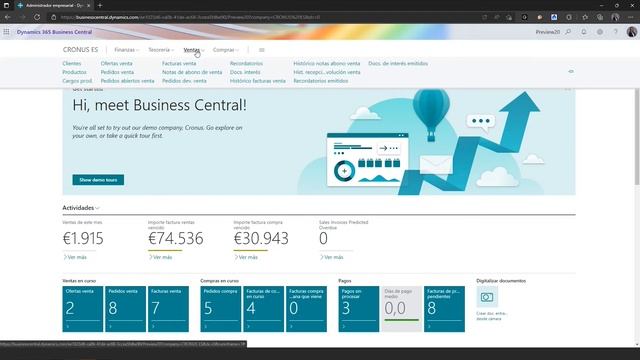Open the settings gear icon in header
Screen dimensions: 640x360
[600, 32]
